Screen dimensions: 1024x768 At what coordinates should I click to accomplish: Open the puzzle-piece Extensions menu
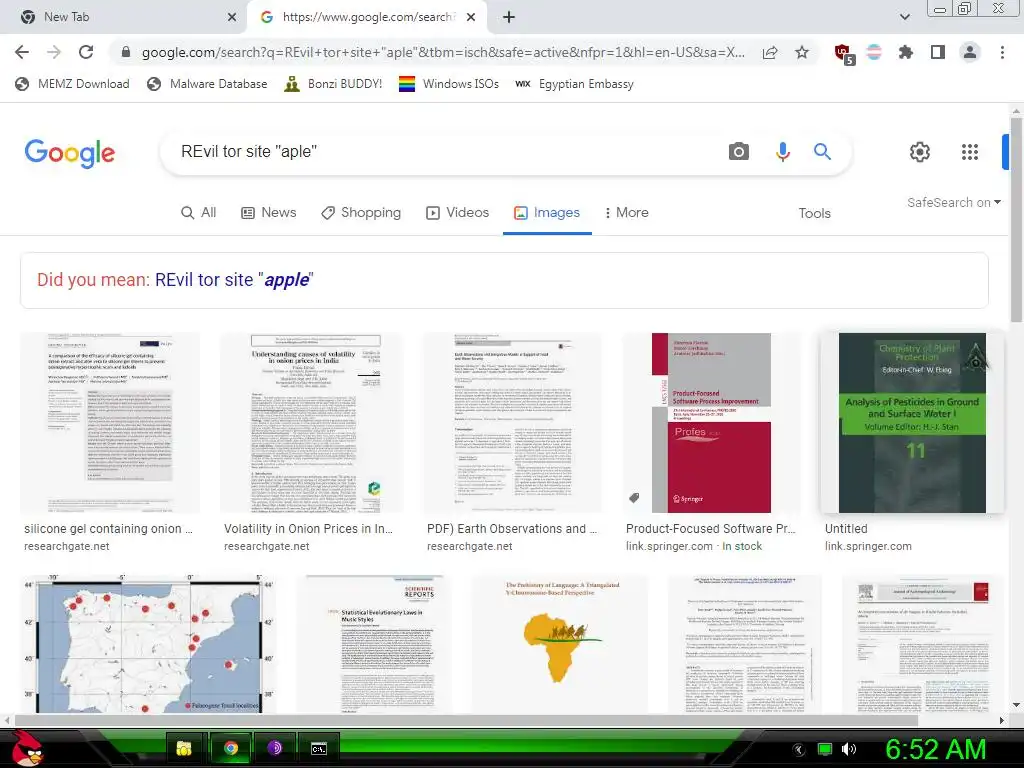pyautogui.click(x=906, y=52)
